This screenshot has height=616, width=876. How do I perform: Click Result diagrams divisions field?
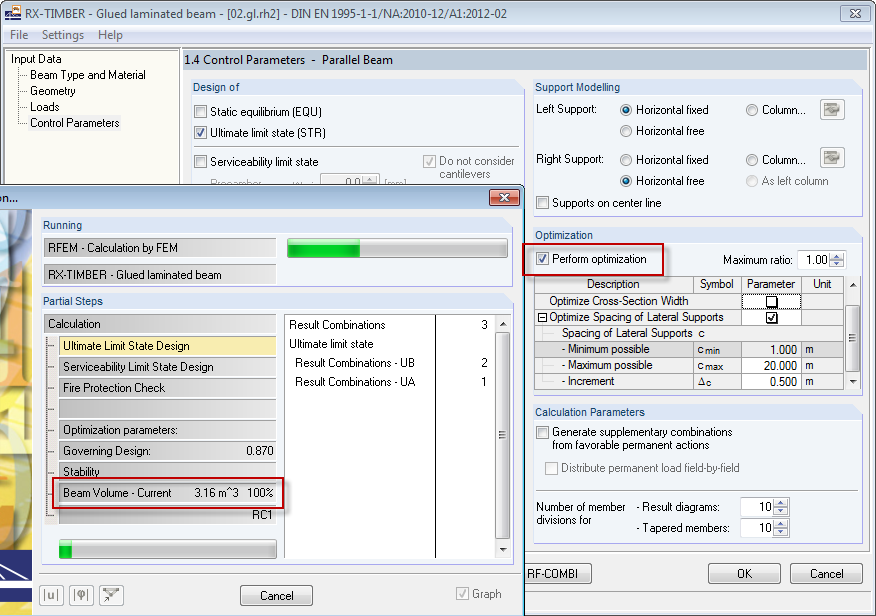click(758, 507)
